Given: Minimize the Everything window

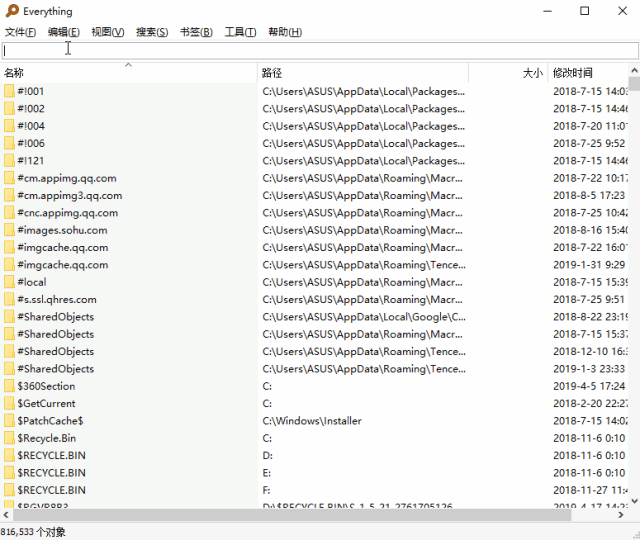Looking at the screenshot, I should tap(547, 11).
